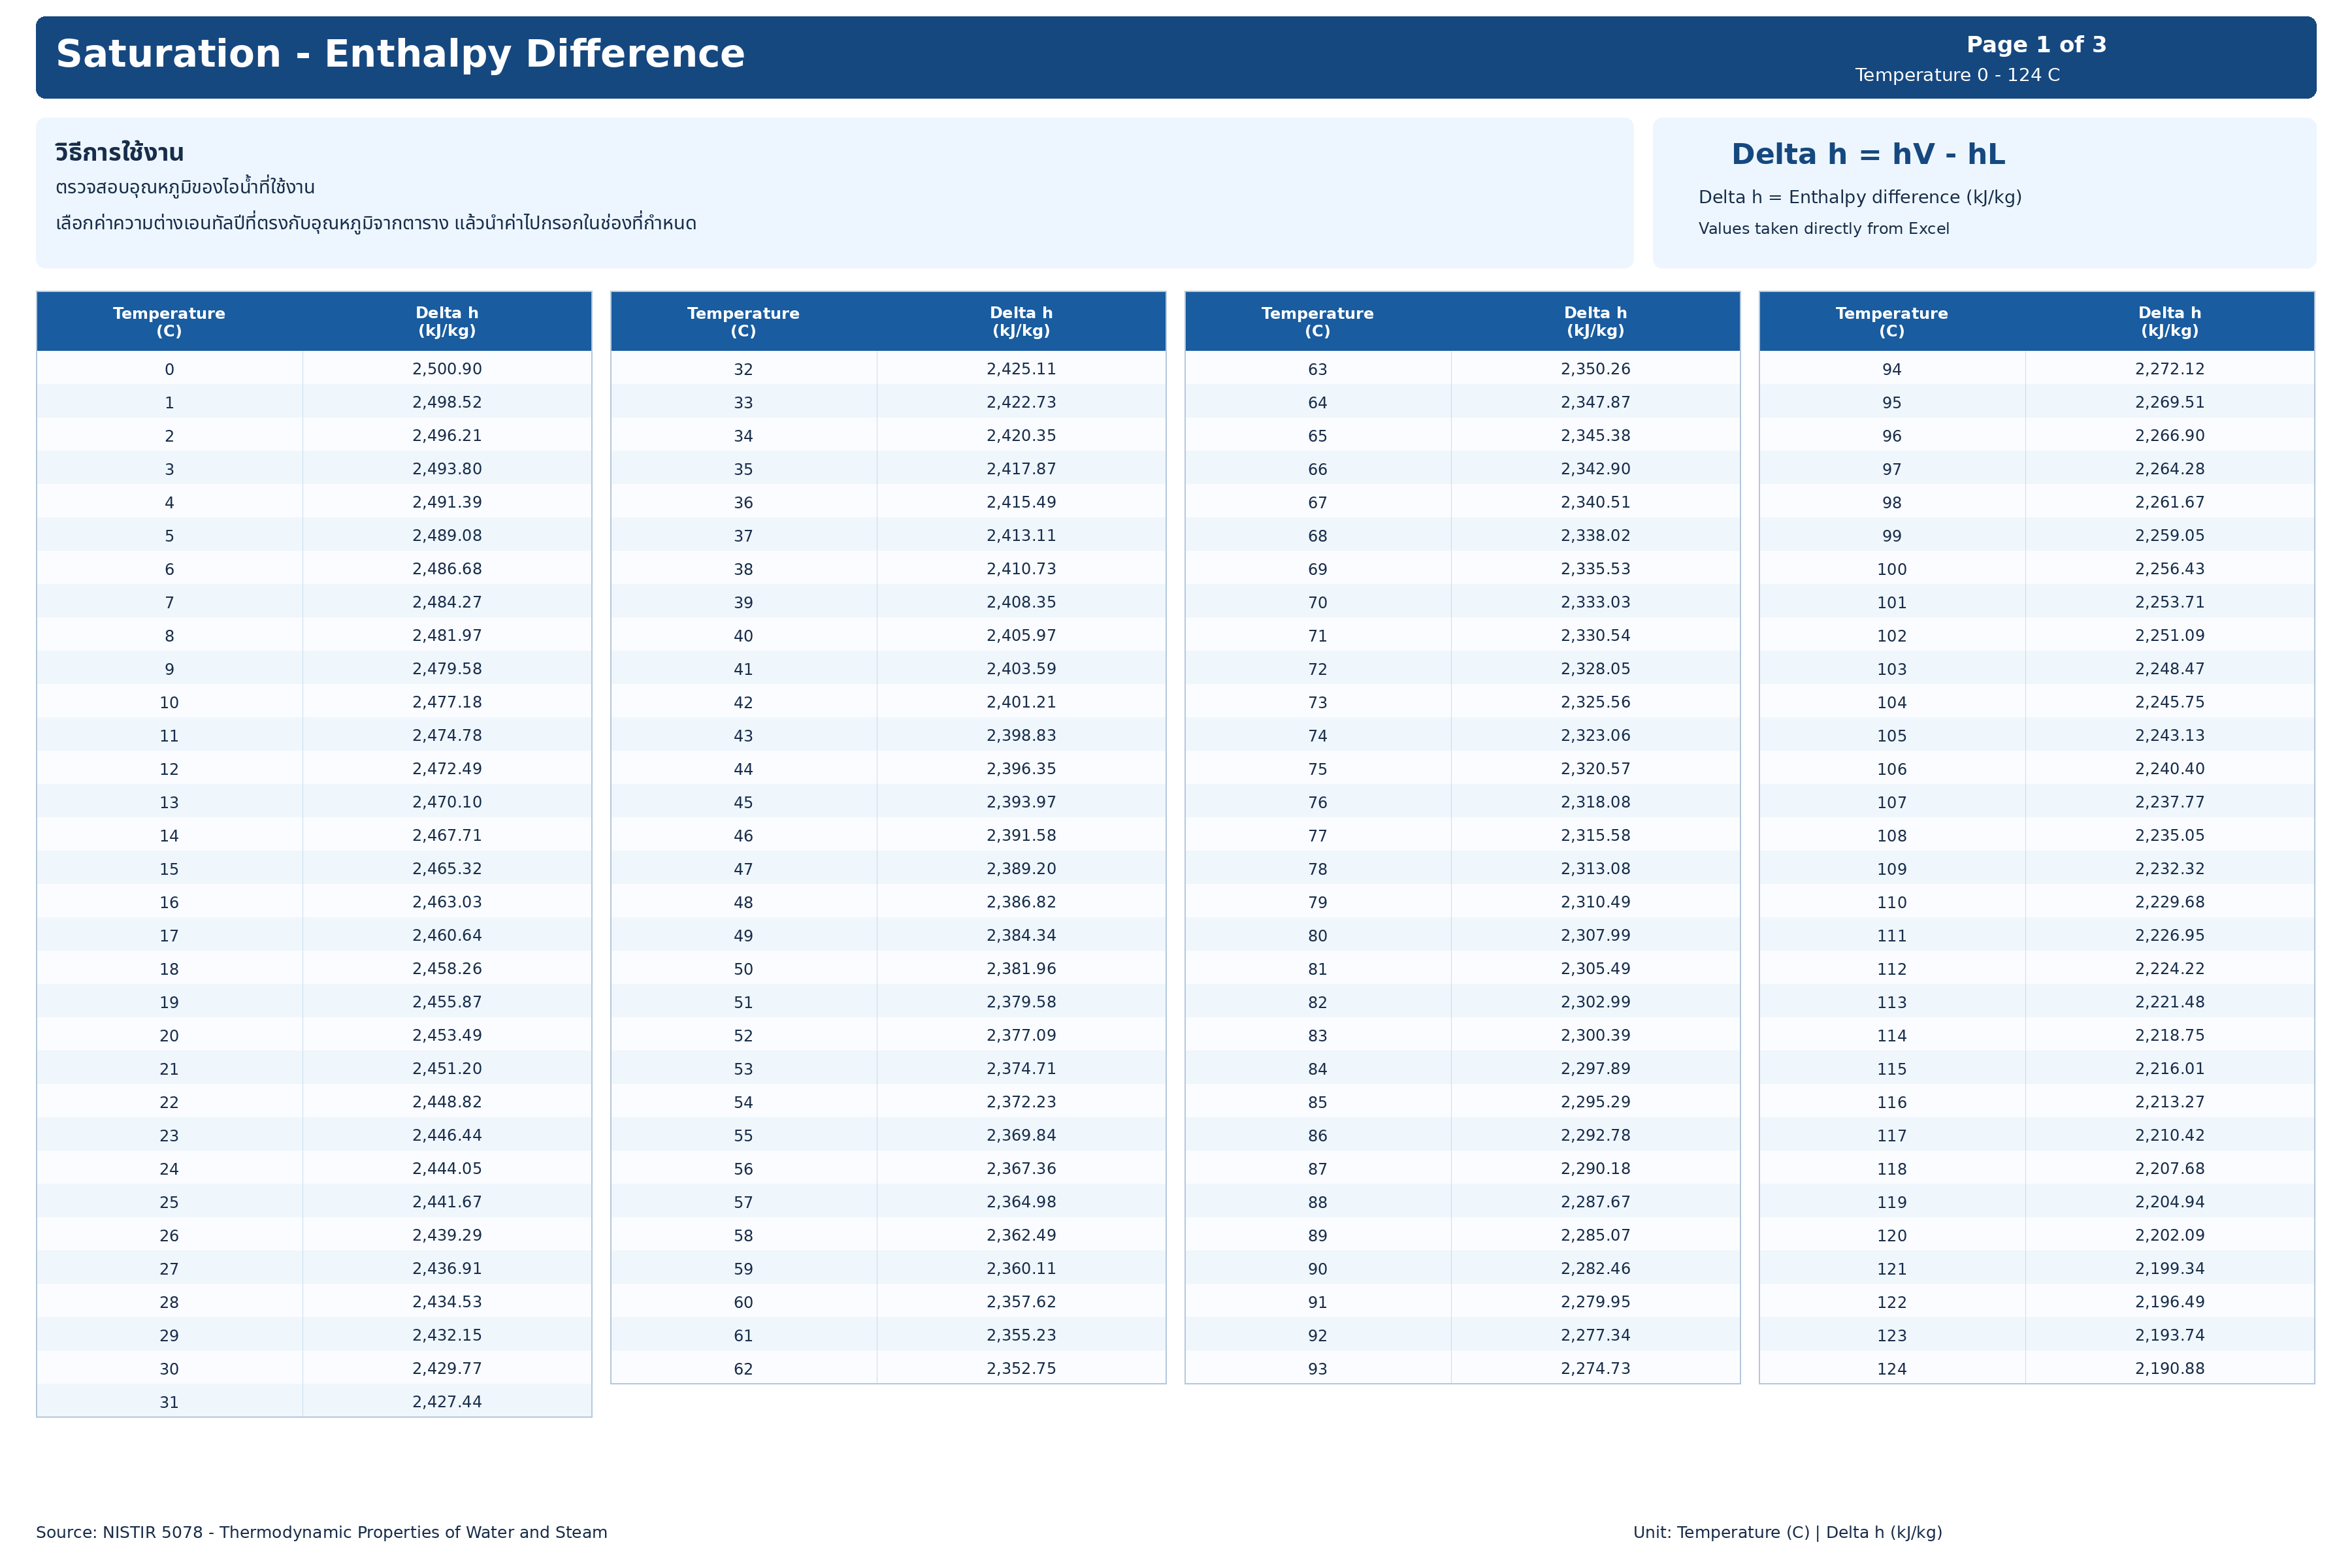Click the value 2,261.67 for 98 C
The height and width of the screenshot is (1568, 2352).
[x=2169, y=502]
